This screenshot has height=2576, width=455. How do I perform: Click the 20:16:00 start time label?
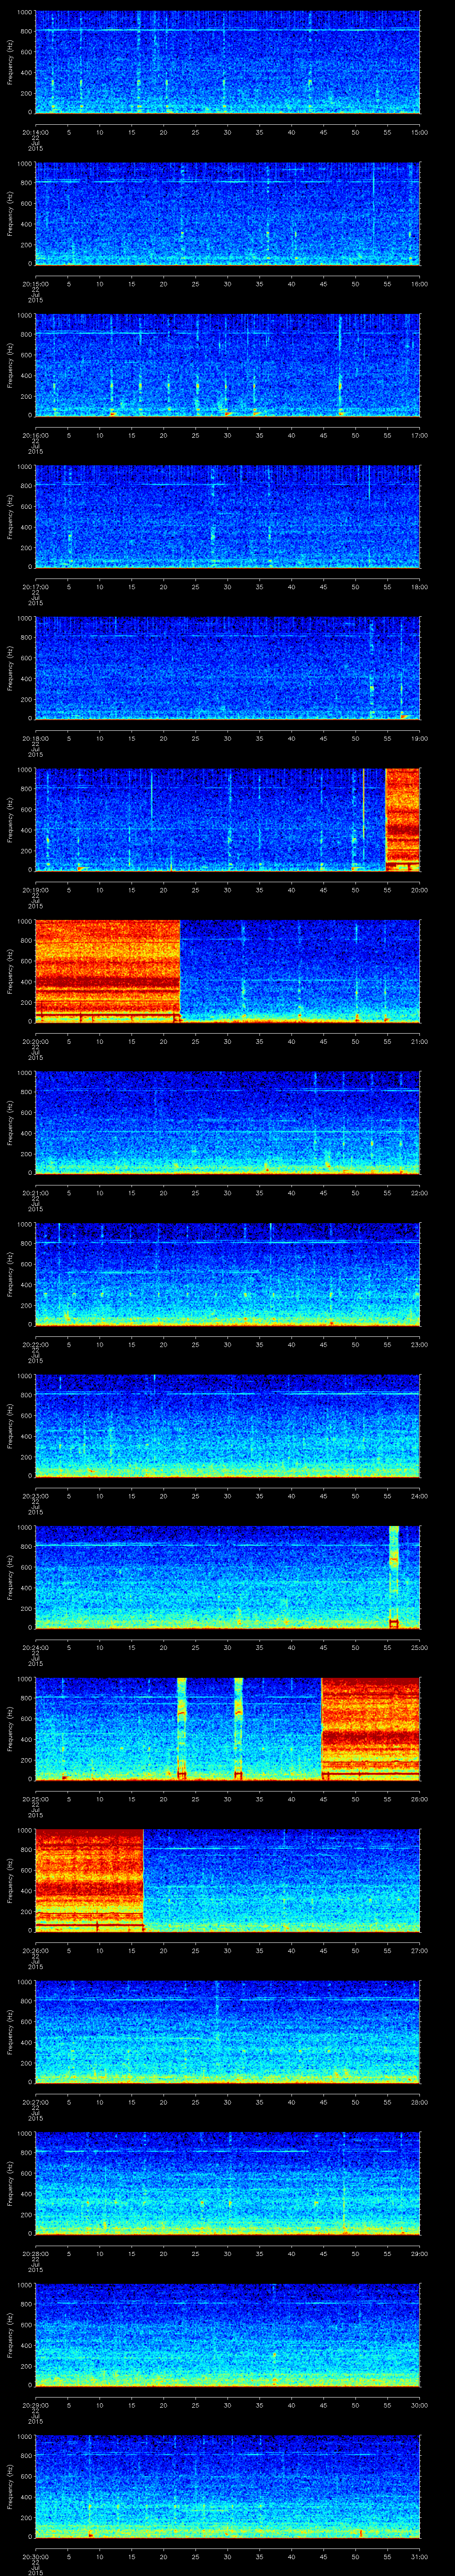(x=35, y=435)
